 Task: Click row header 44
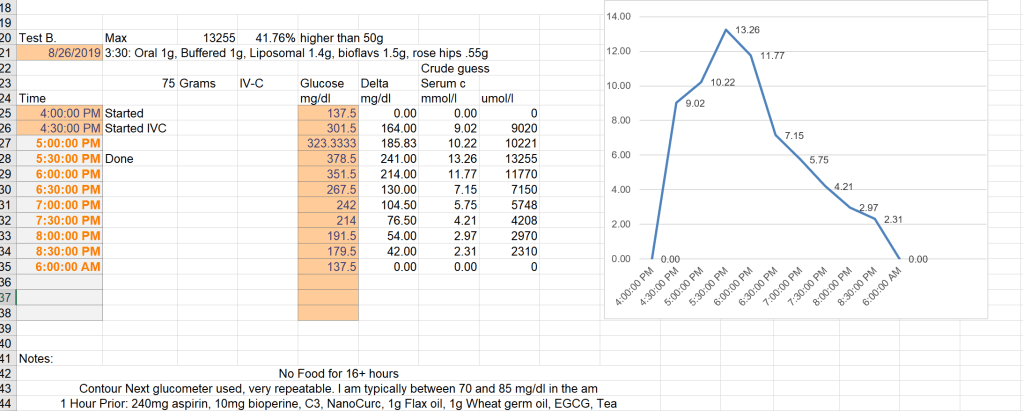(x=6, y=403)
